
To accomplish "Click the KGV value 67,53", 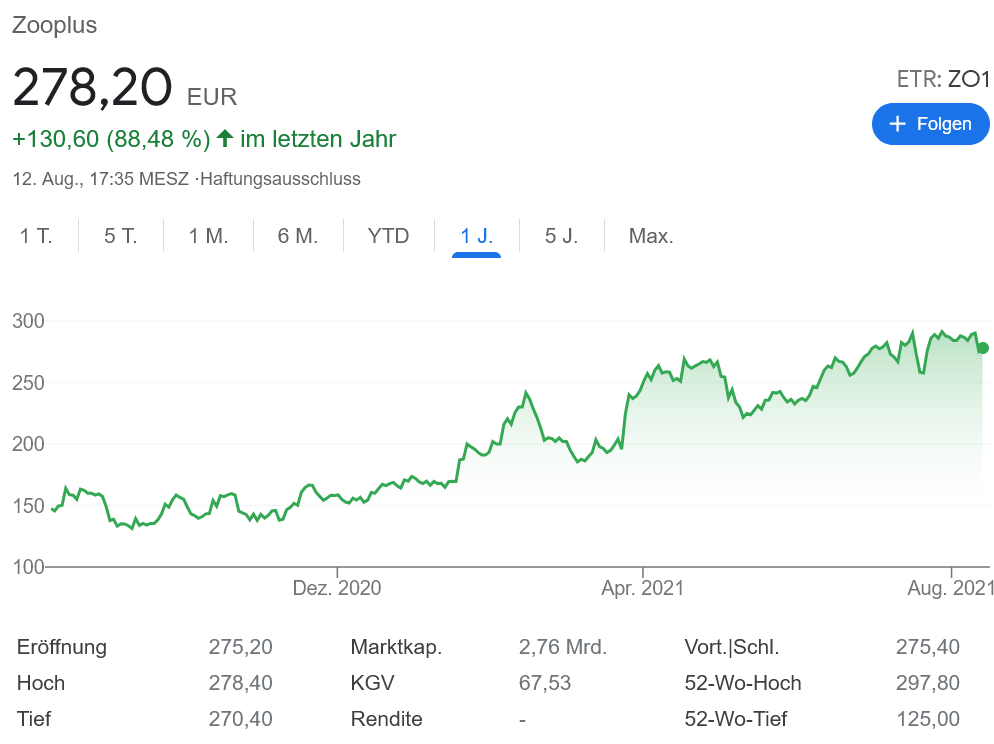I will pyautogui.click(x=545, y=683).
